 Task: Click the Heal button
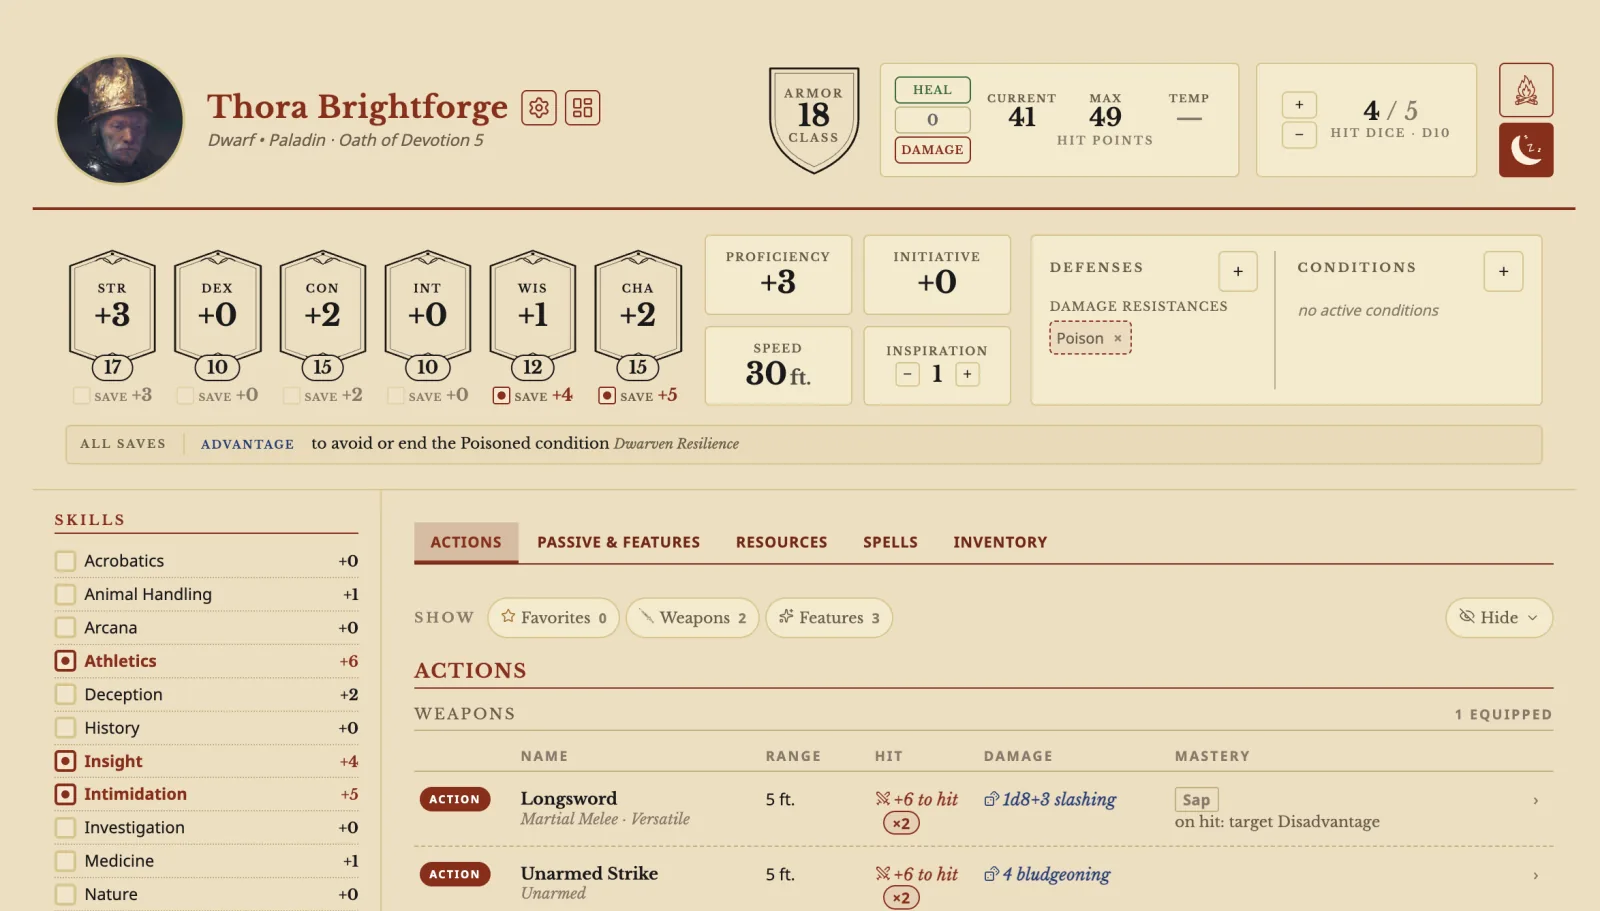coord(932,90)
